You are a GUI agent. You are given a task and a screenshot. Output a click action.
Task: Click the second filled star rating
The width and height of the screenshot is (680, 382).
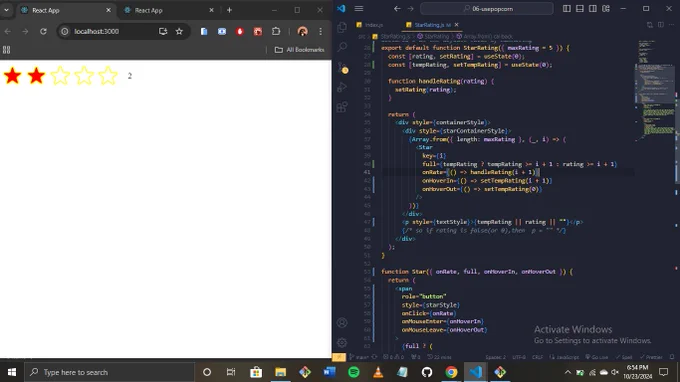36,76
